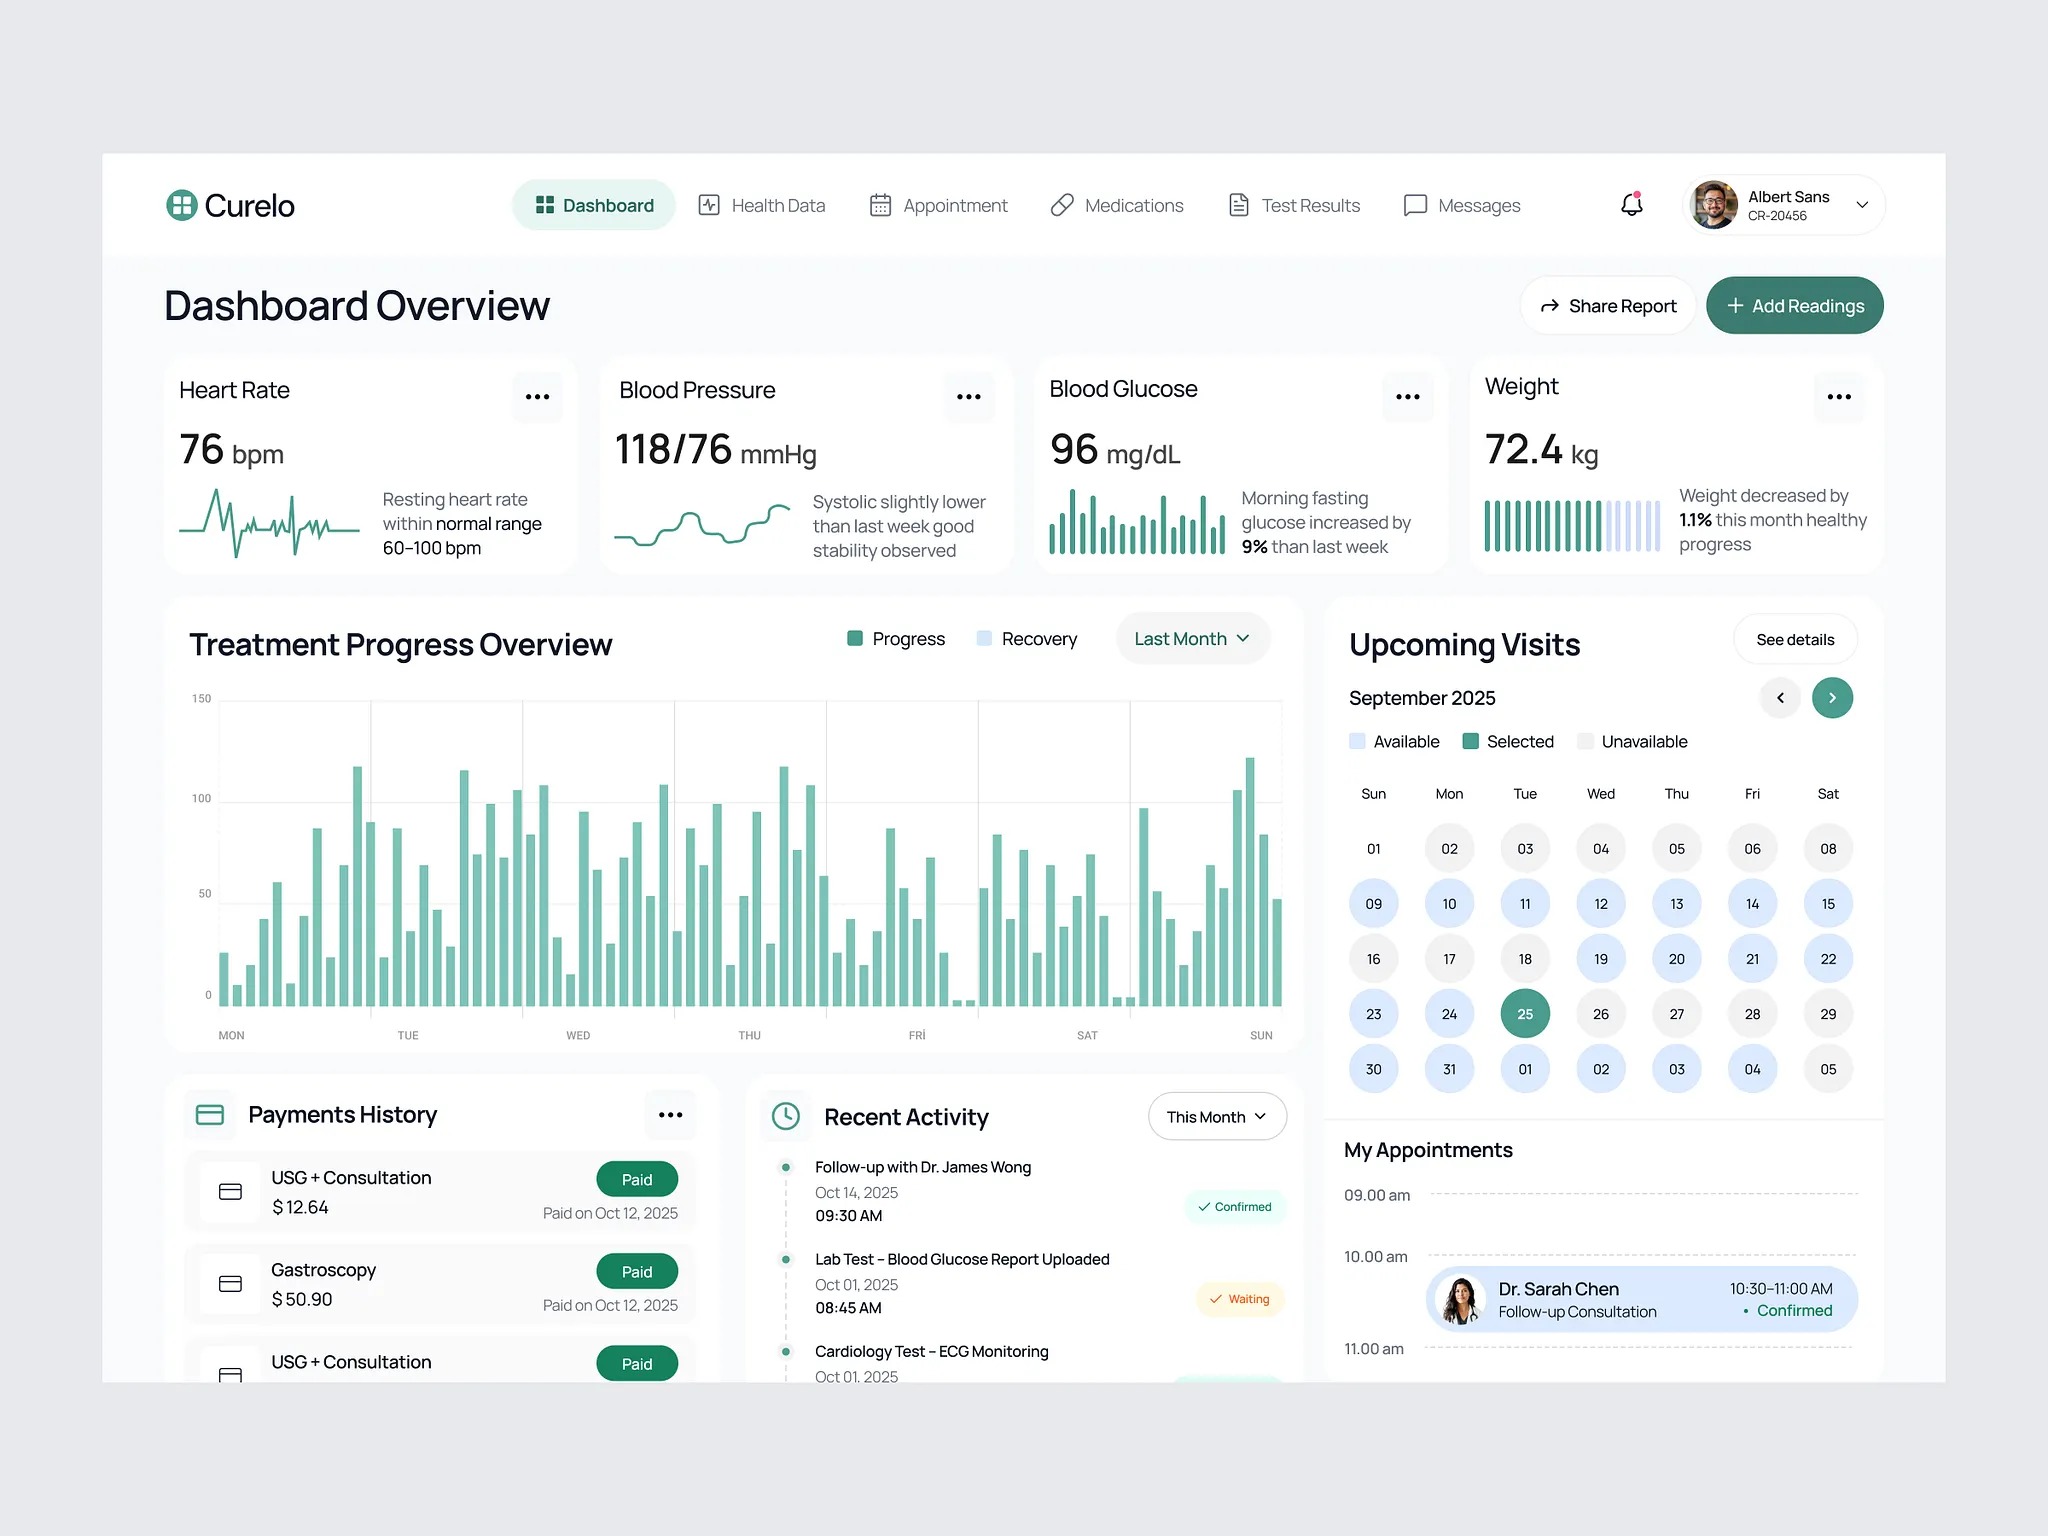Expand the This Month dropdown
2048x1536 pixels.
pyautogui.click(x=1217, y=1117)
